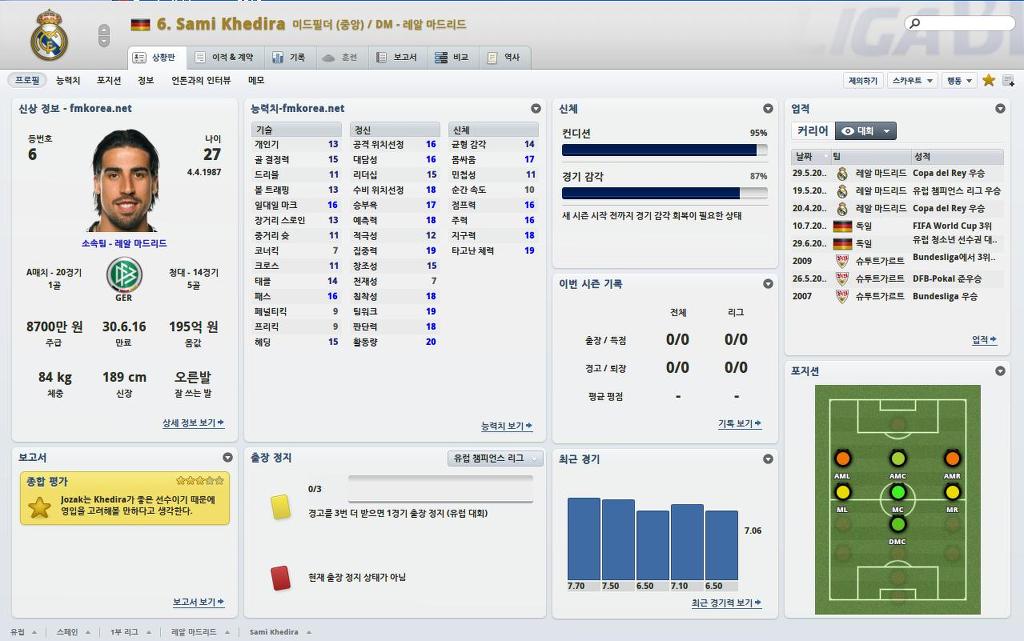Image resolution: width=1024 pixels, height=641 pixels.
Task: Open the 비교 tab
Action: pyautogui.click(x=453, y=57)
